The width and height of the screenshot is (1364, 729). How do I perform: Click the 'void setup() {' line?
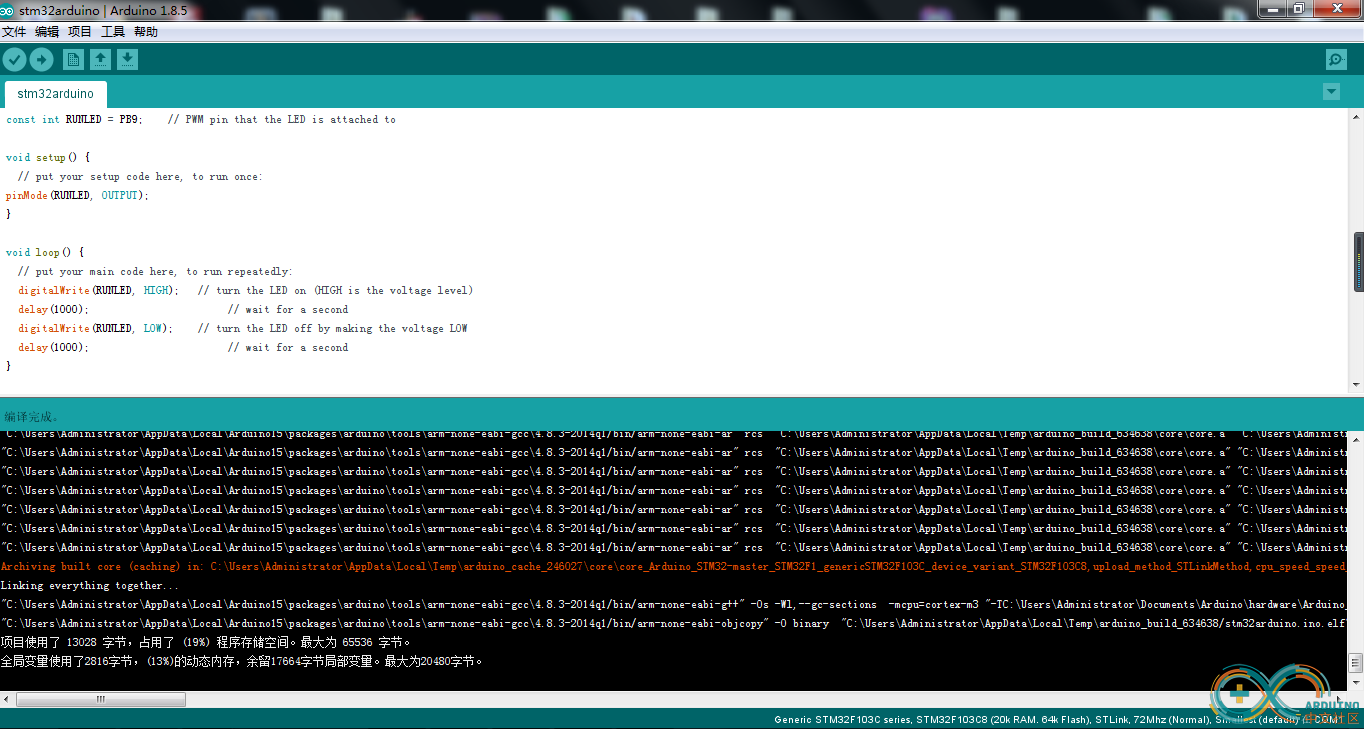click(x=48, y=157)
